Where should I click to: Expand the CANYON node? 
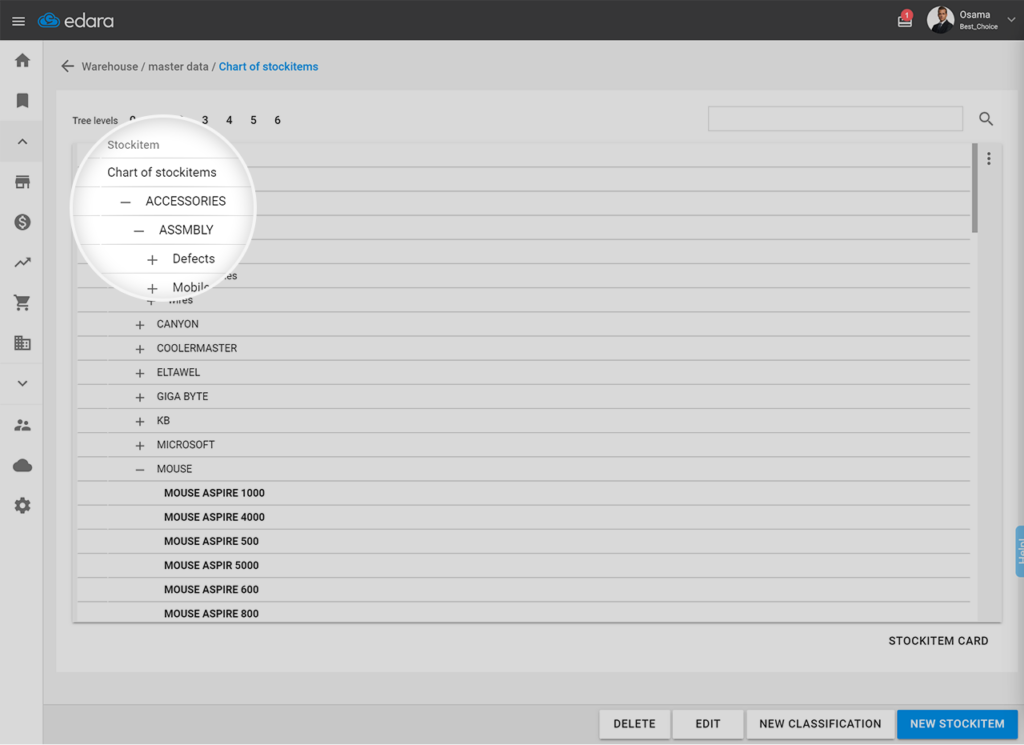[x=140, y=325]
